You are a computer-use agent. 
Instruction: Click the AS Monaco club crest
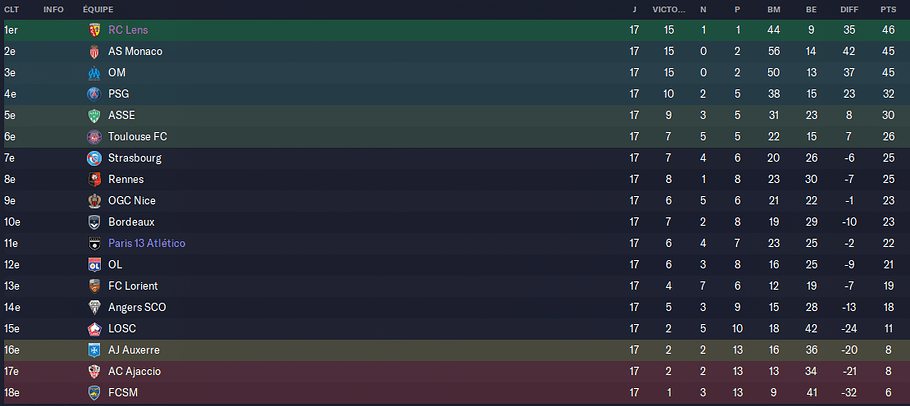point(94,52)
